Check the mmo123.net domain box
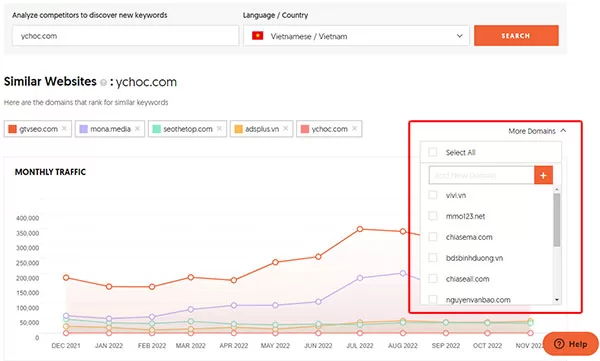 (433, 216)
